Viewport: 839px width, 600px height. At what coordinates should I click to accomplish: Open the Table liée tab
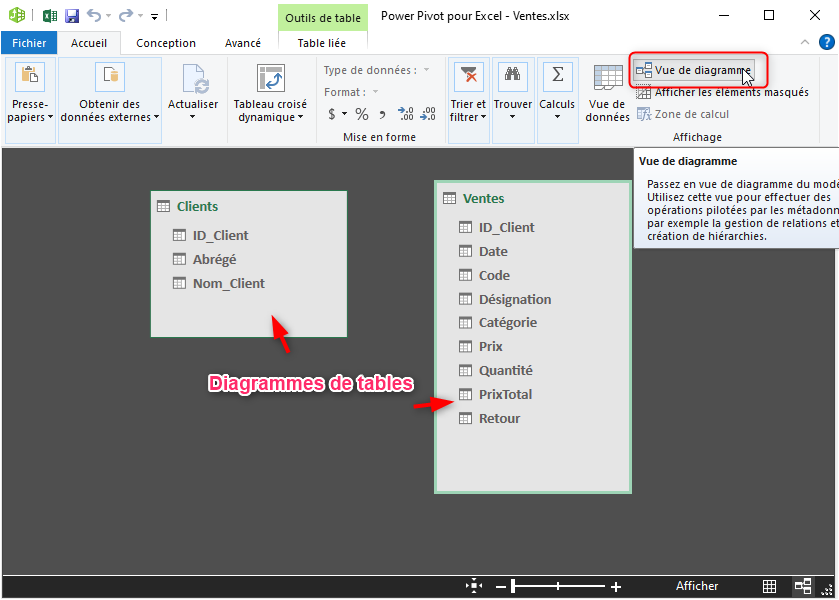click(x=322, y=43)
